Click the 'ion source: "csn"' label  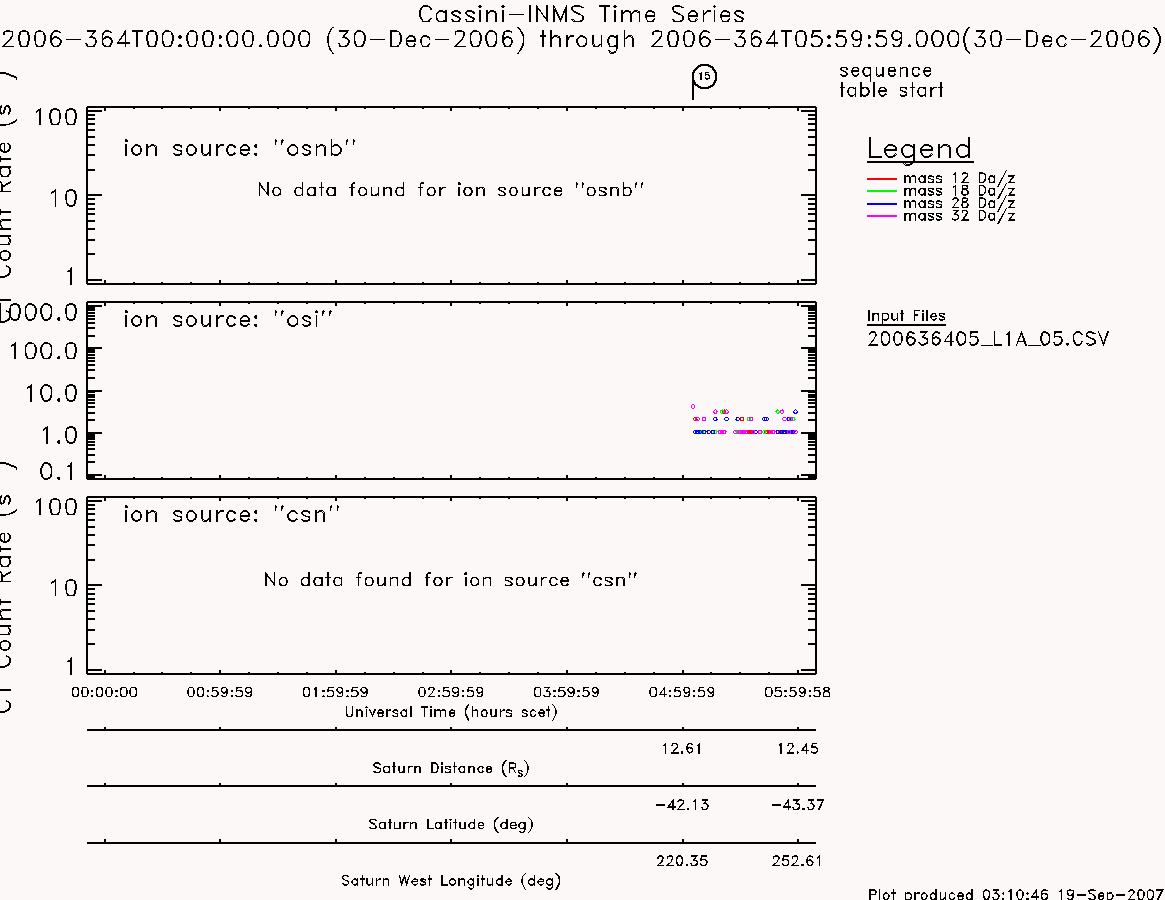click(x=231, y=514)
